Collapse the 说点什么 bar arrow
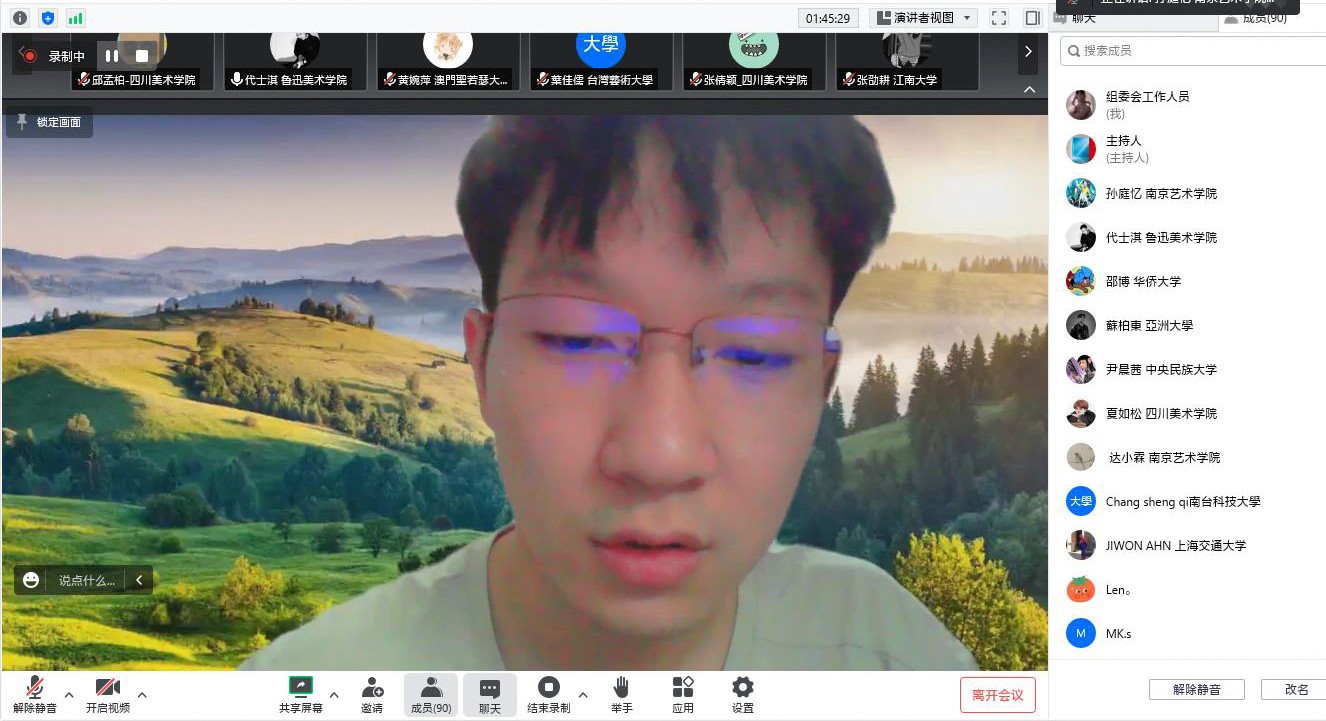Screen dimensions: 1326x721 pyautogui.click(x=139, y=580)
